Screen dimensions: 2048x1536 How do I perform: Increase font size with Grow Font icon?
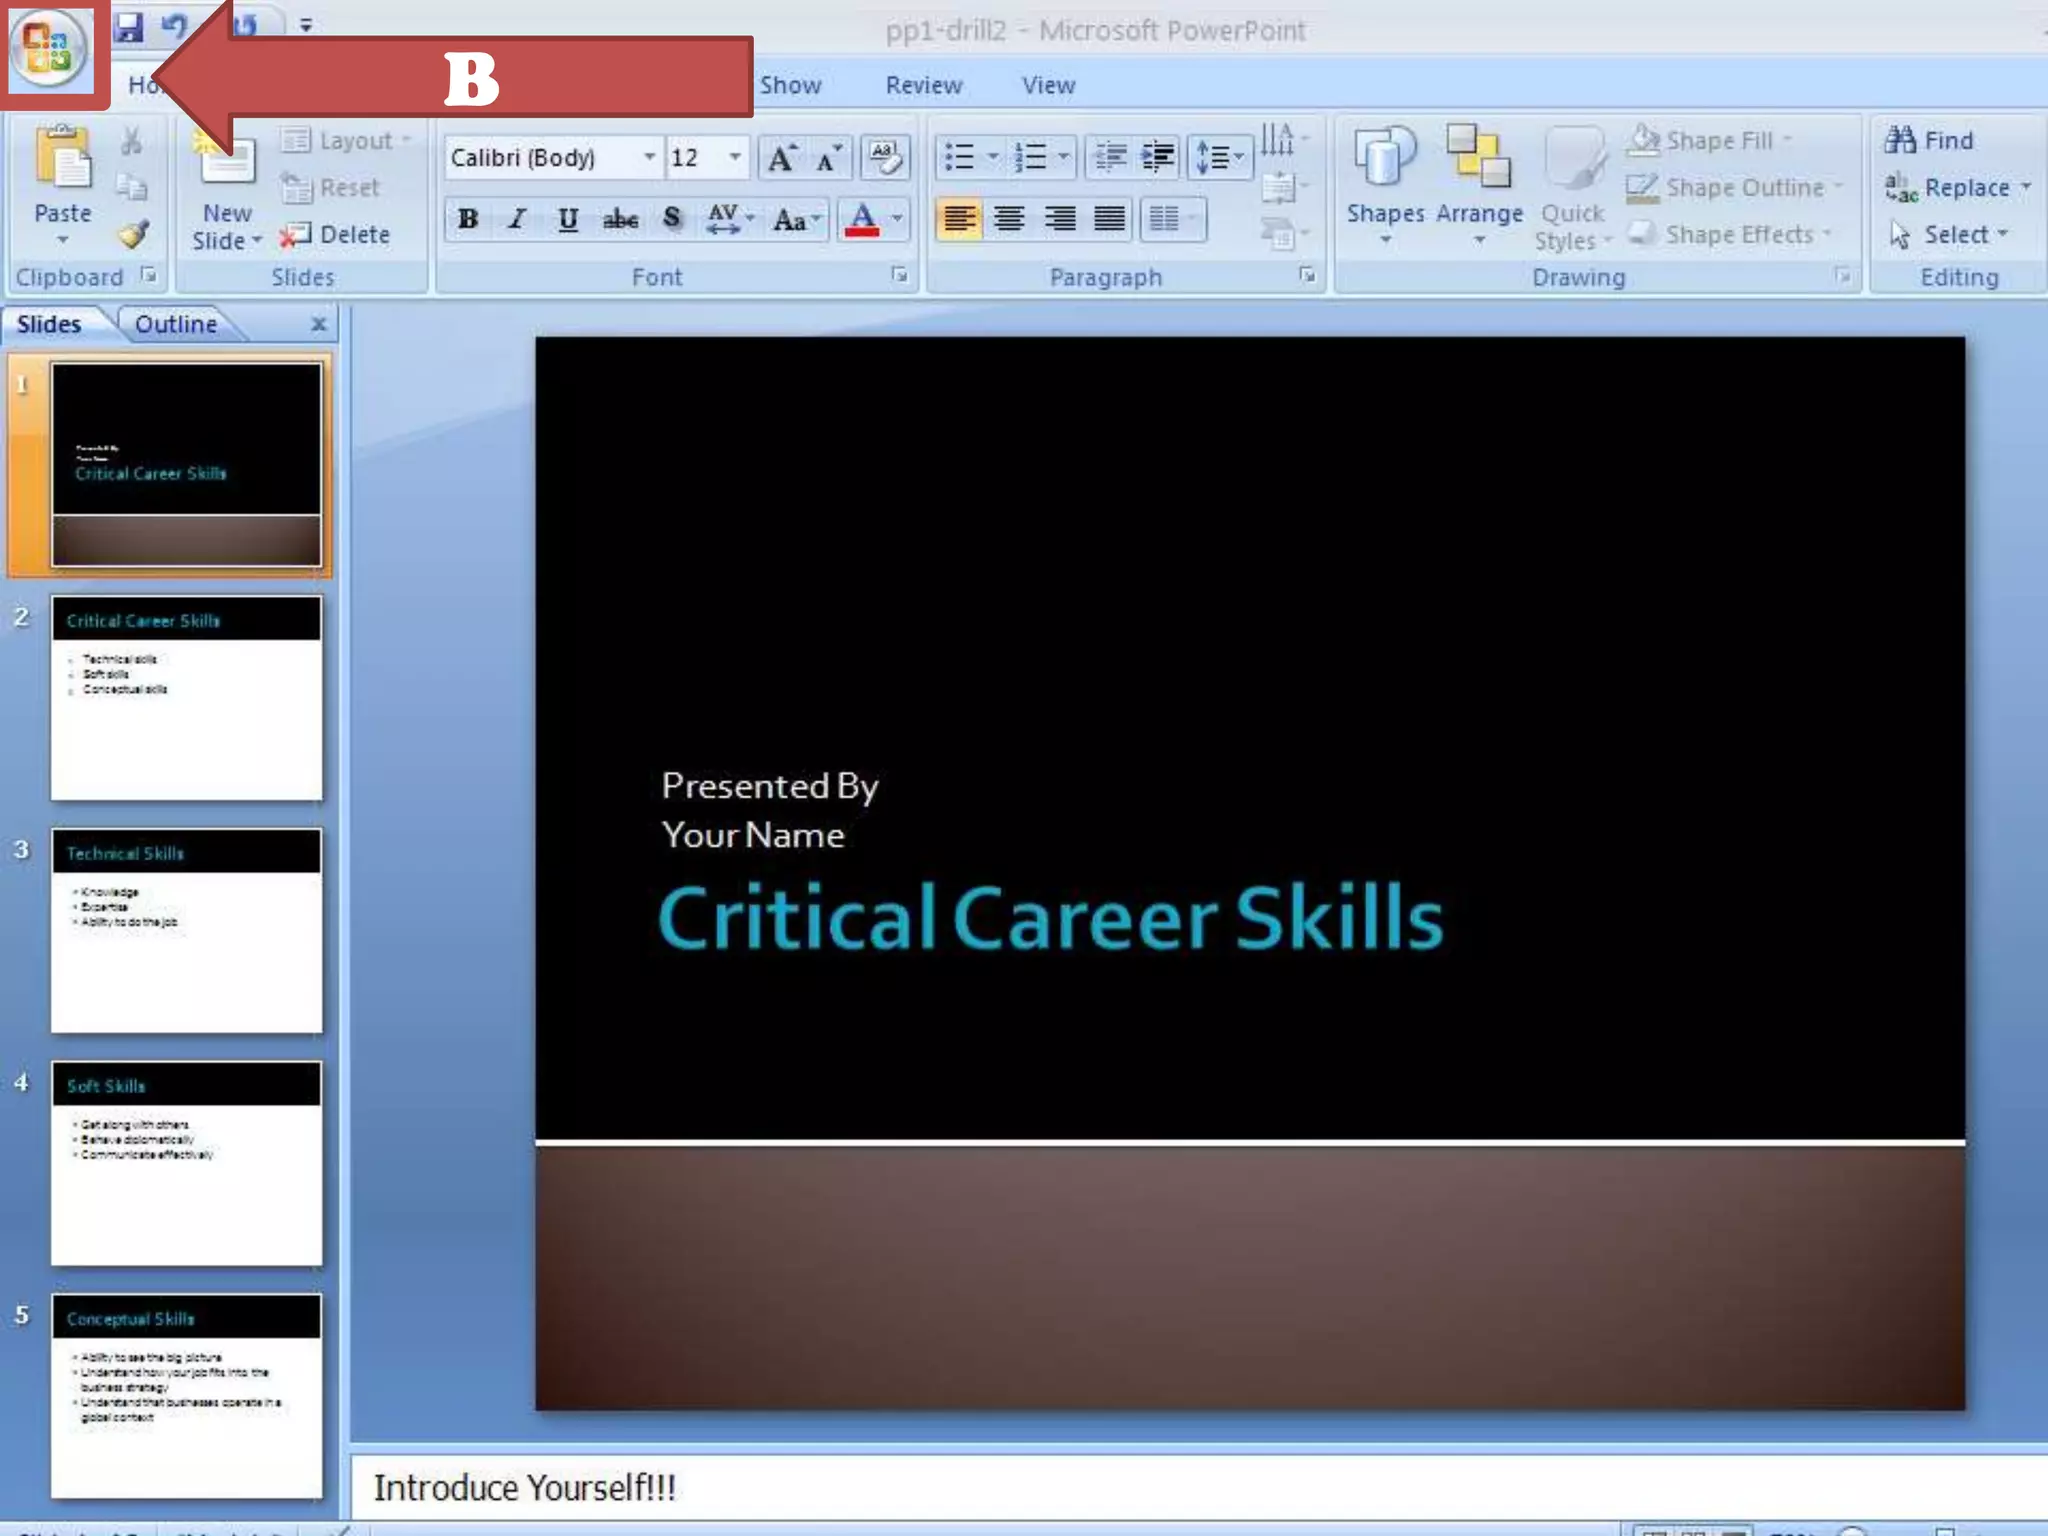780,157
